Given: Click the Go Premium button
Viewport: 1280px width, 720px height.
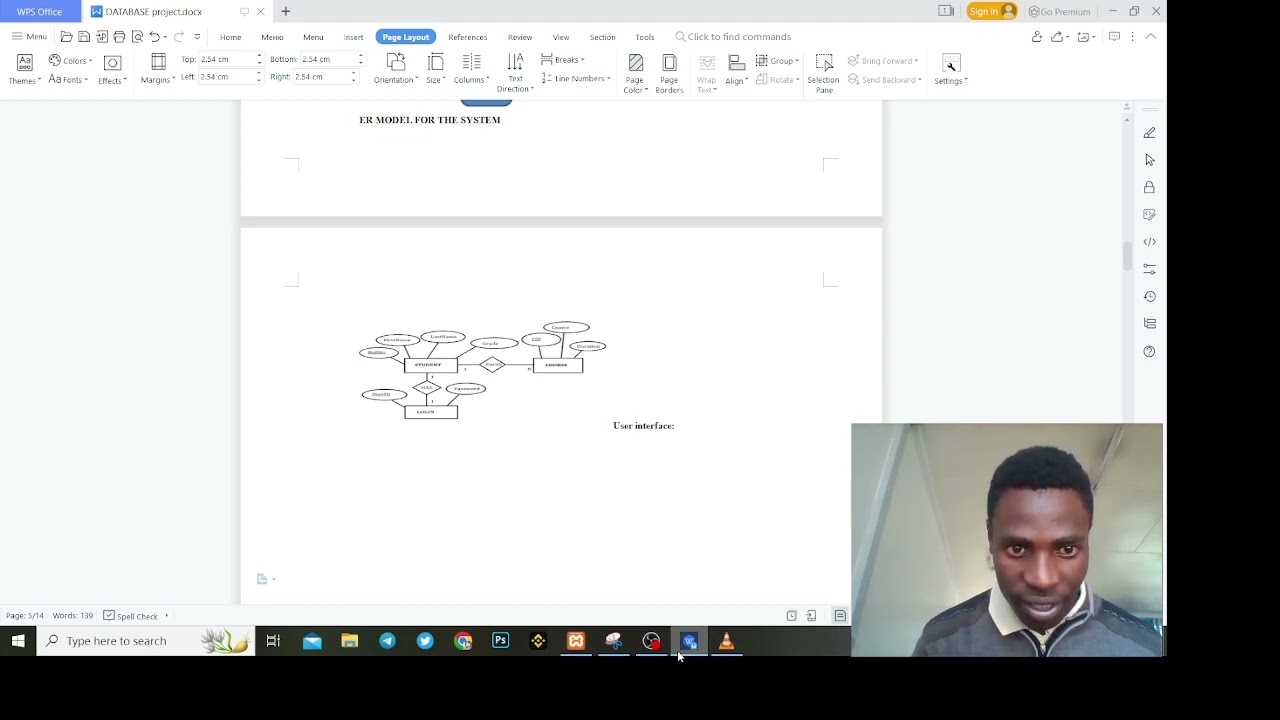Looking at the screenshot, I should coord(1059,11).
